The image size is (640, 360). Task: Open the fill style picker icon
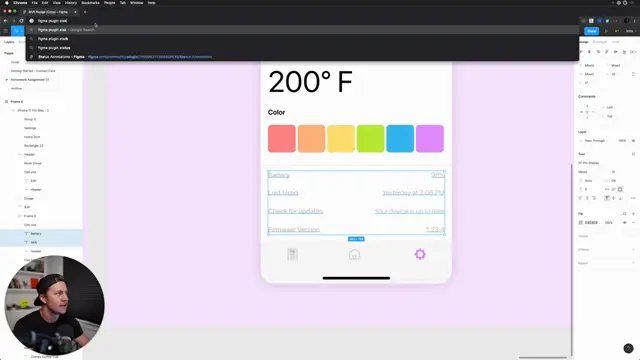pyautogui.click(x=624, y=214)
